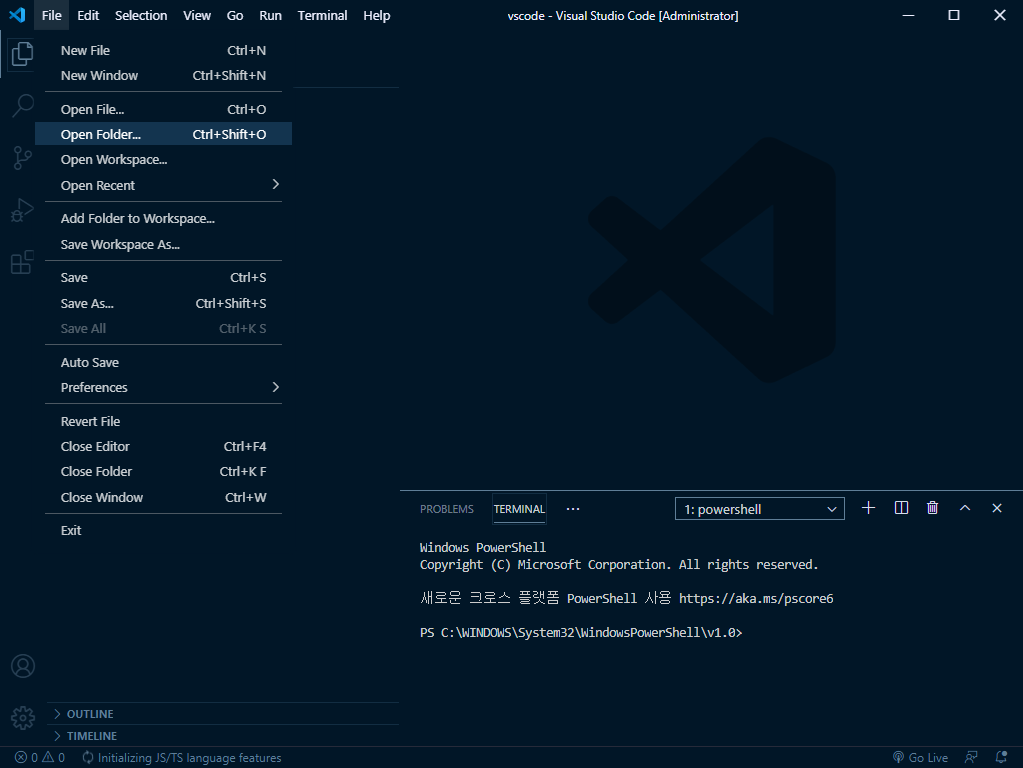Open the Edit menu
Viewport: 1023px width, 768px height.
coord(88,16)
